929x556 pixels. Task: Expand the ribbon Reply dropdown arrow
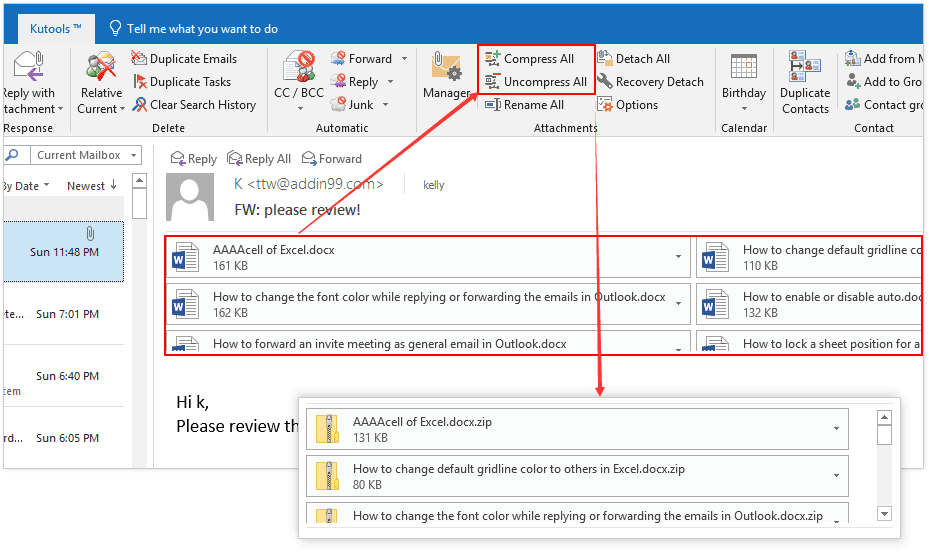(390, 81)
